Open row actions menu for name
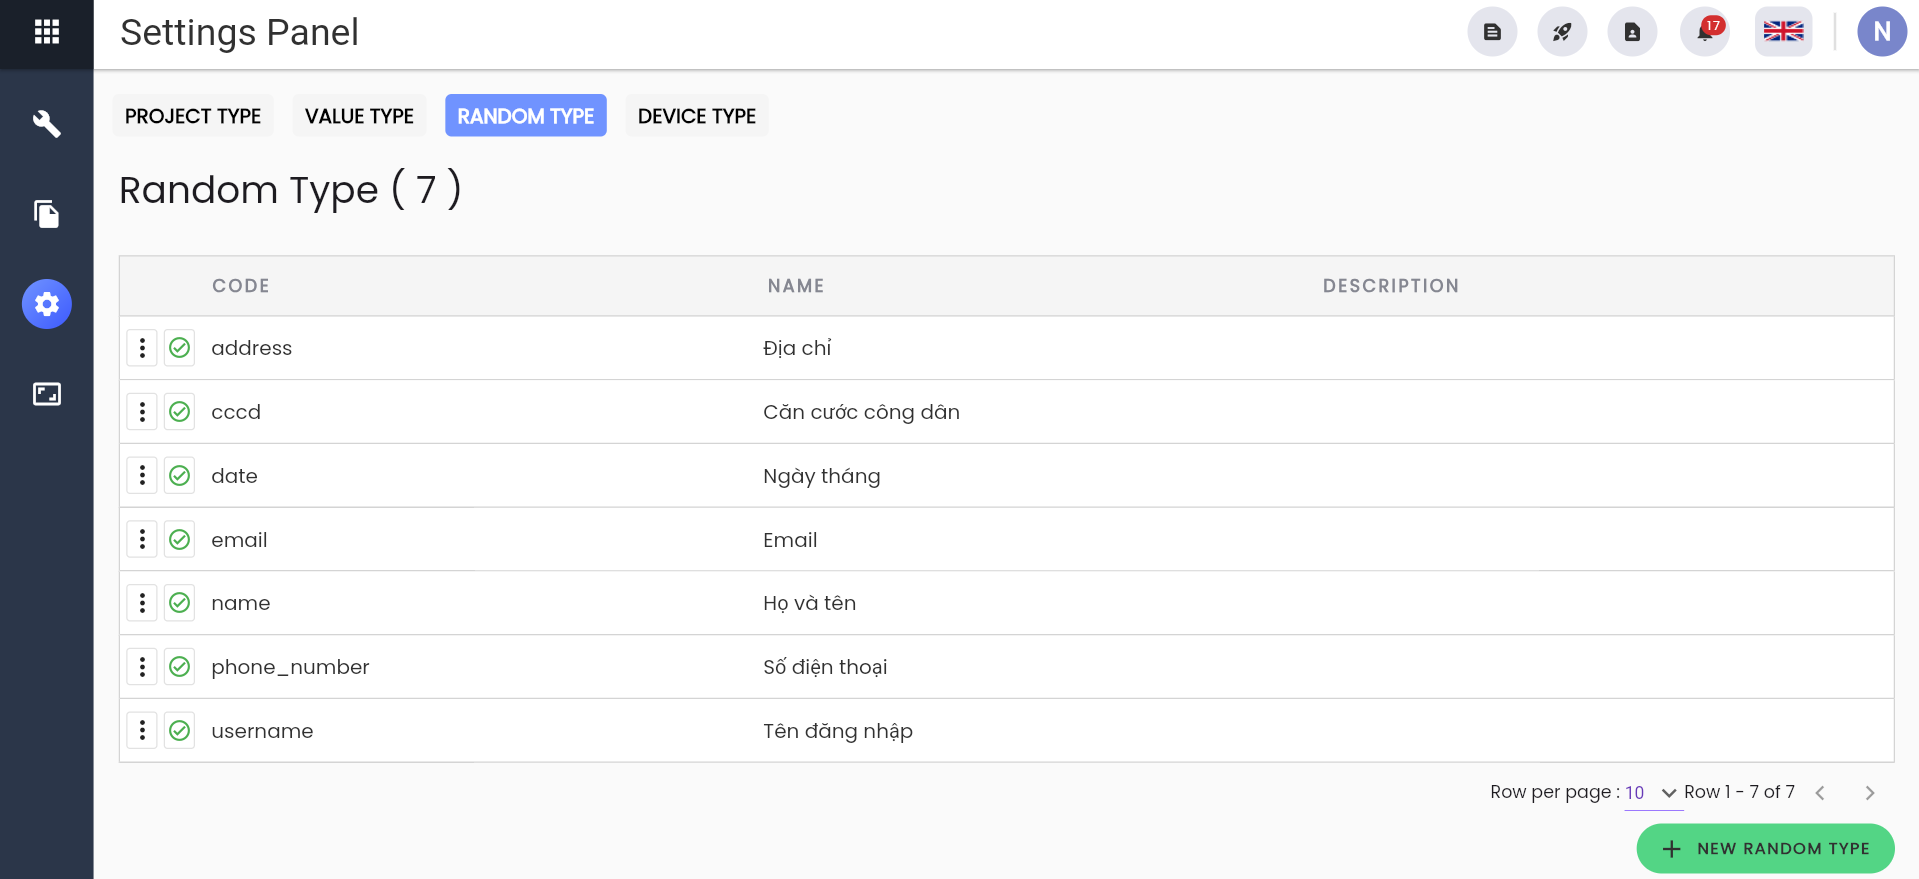 coord(142,603)
